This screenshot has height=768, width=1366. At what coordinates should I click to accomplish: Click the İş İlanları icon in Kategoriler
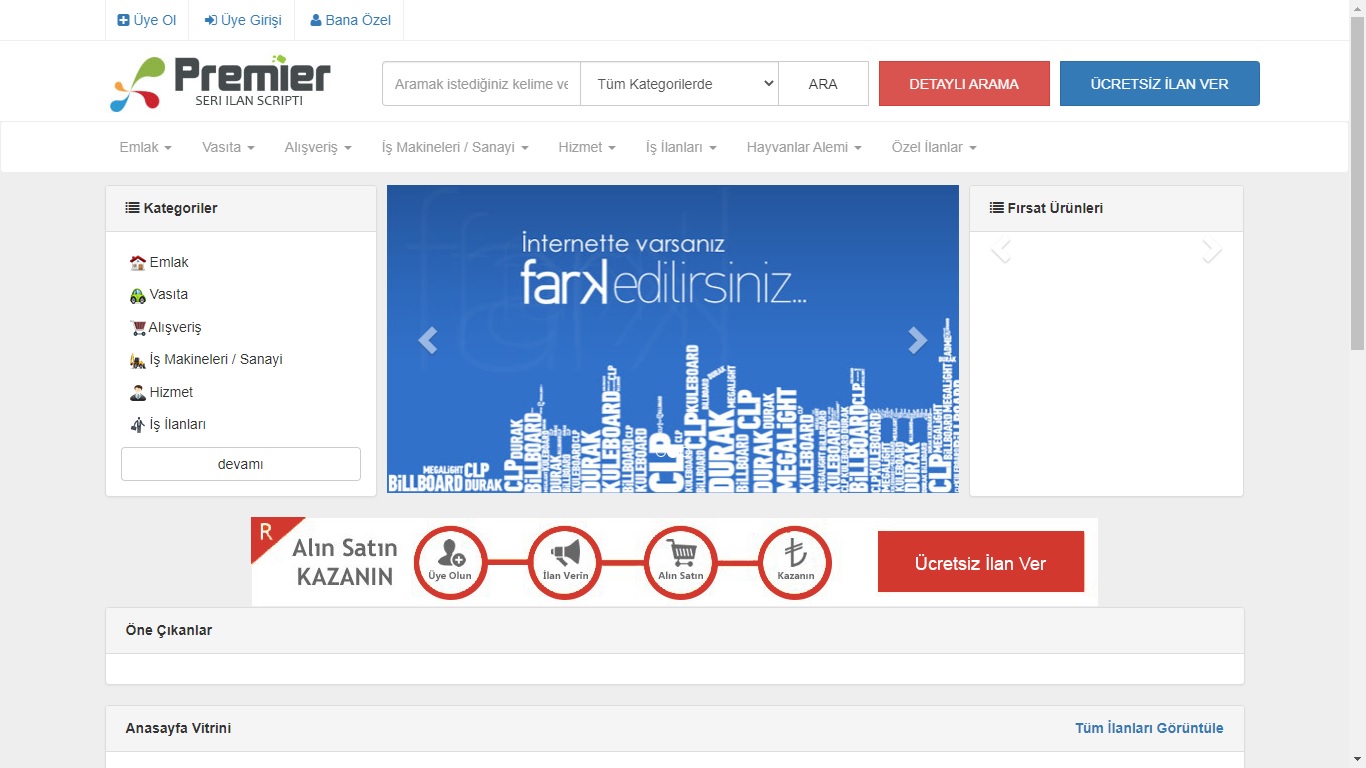[x=138, y=423]
